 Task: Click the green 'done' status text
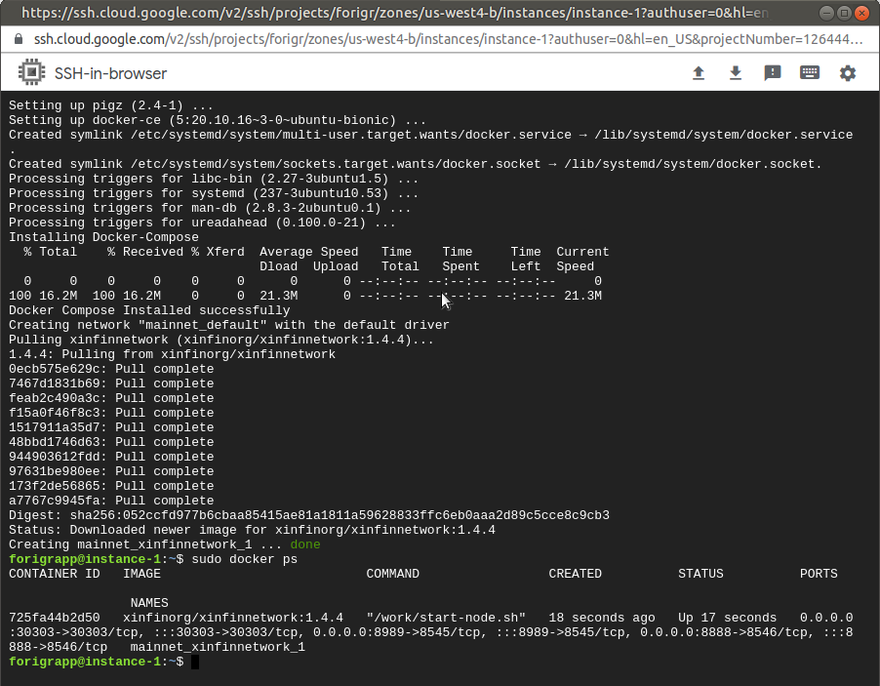coord(305,545)
